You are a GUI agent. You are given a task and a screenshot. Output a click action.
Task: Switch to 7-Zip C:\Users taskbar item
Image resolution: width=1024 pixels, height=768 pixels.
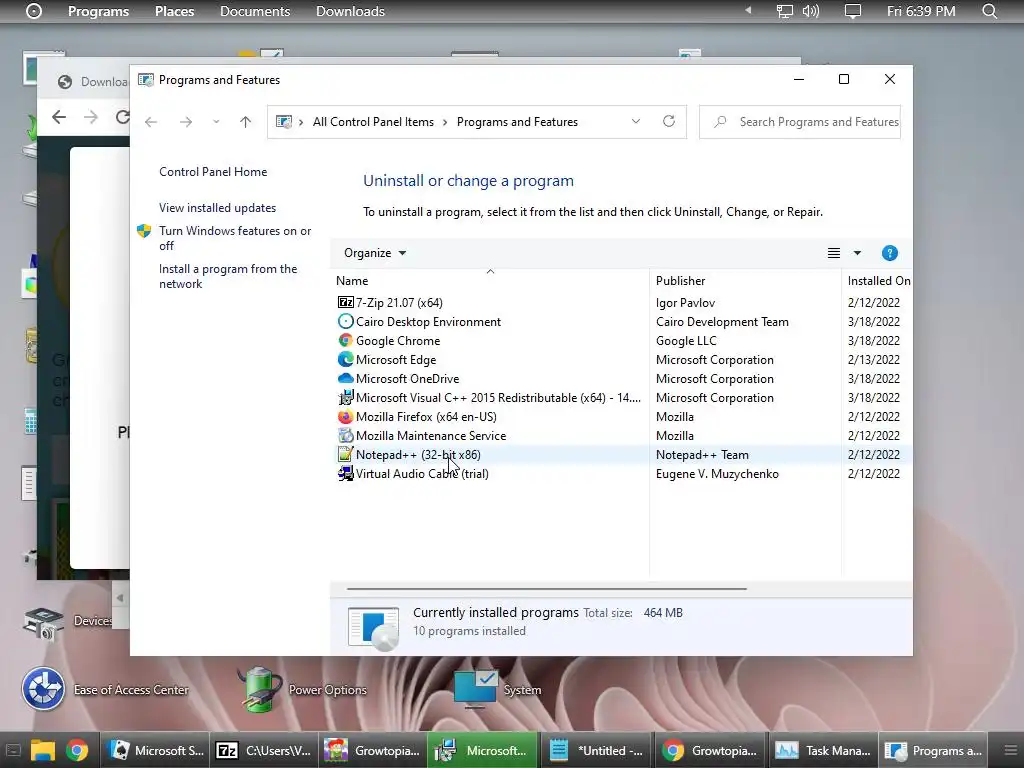263,750
